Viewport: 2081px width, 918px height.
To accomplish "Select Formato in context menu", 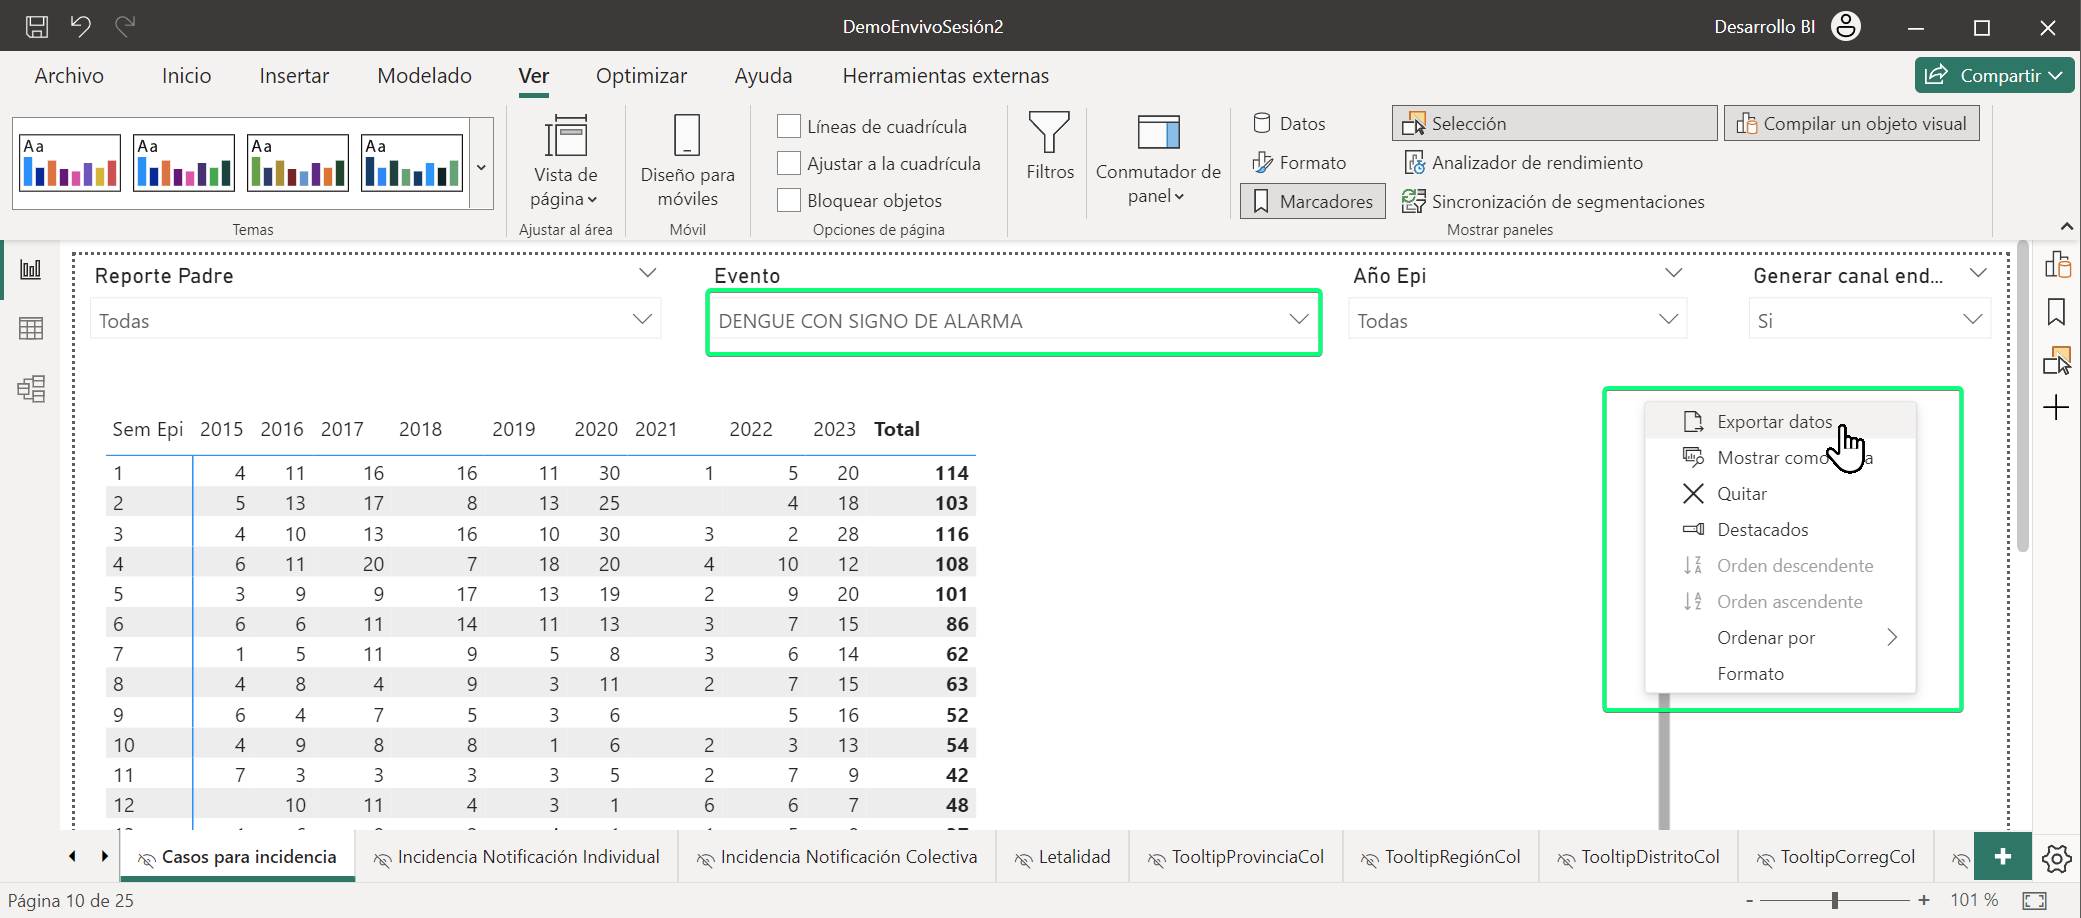I will pyautogui.click(x=1780, y=674).
